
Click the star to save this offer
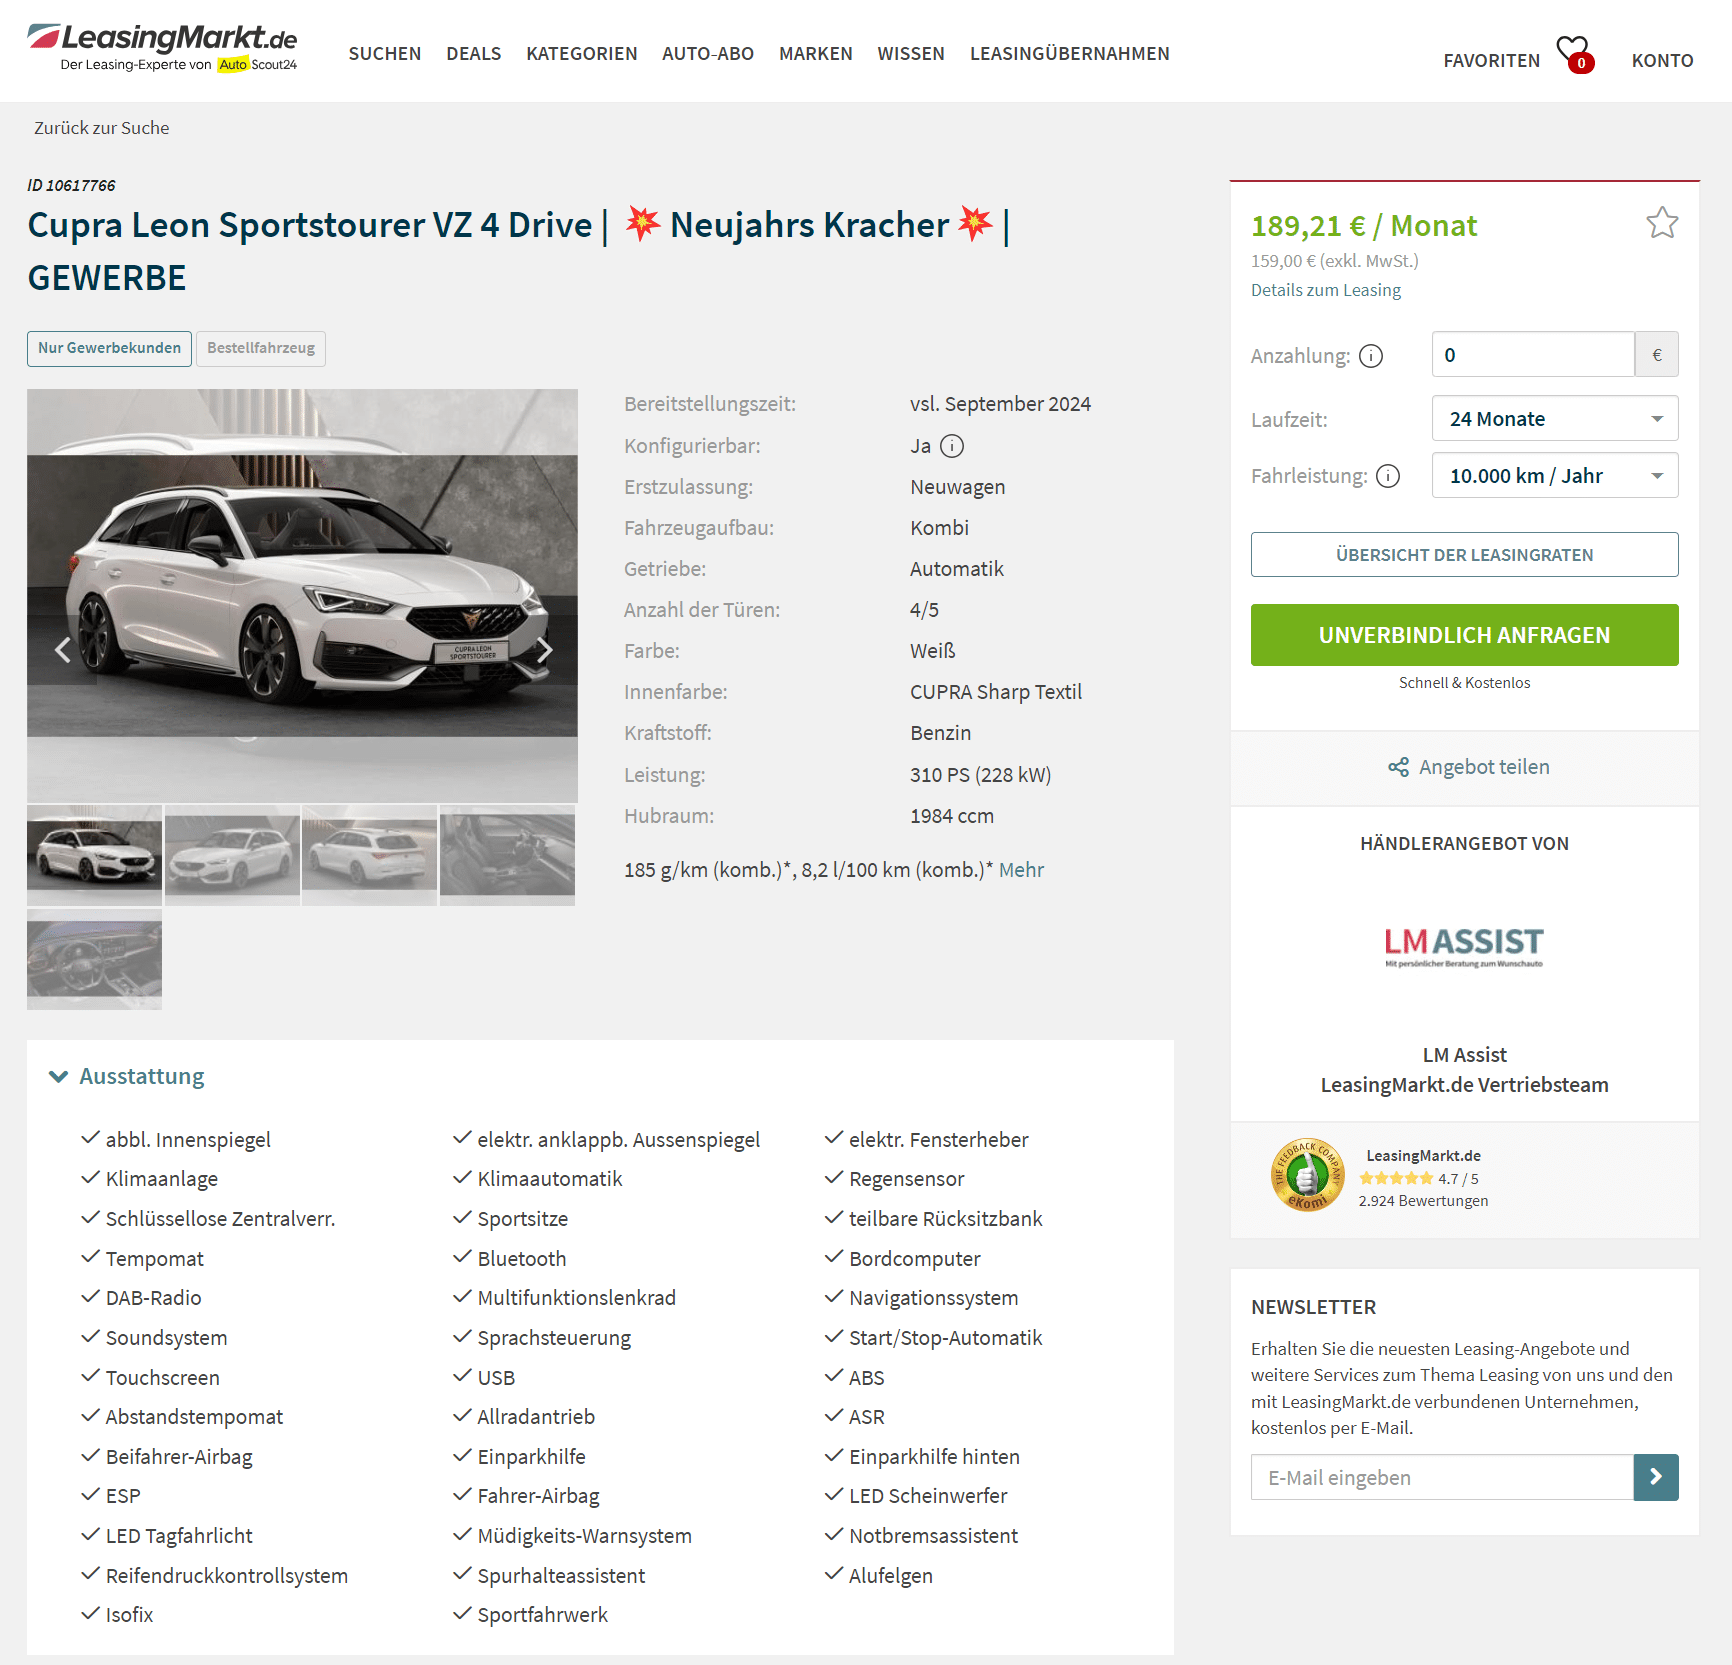pyautogui.click(x=1662, y=222)
